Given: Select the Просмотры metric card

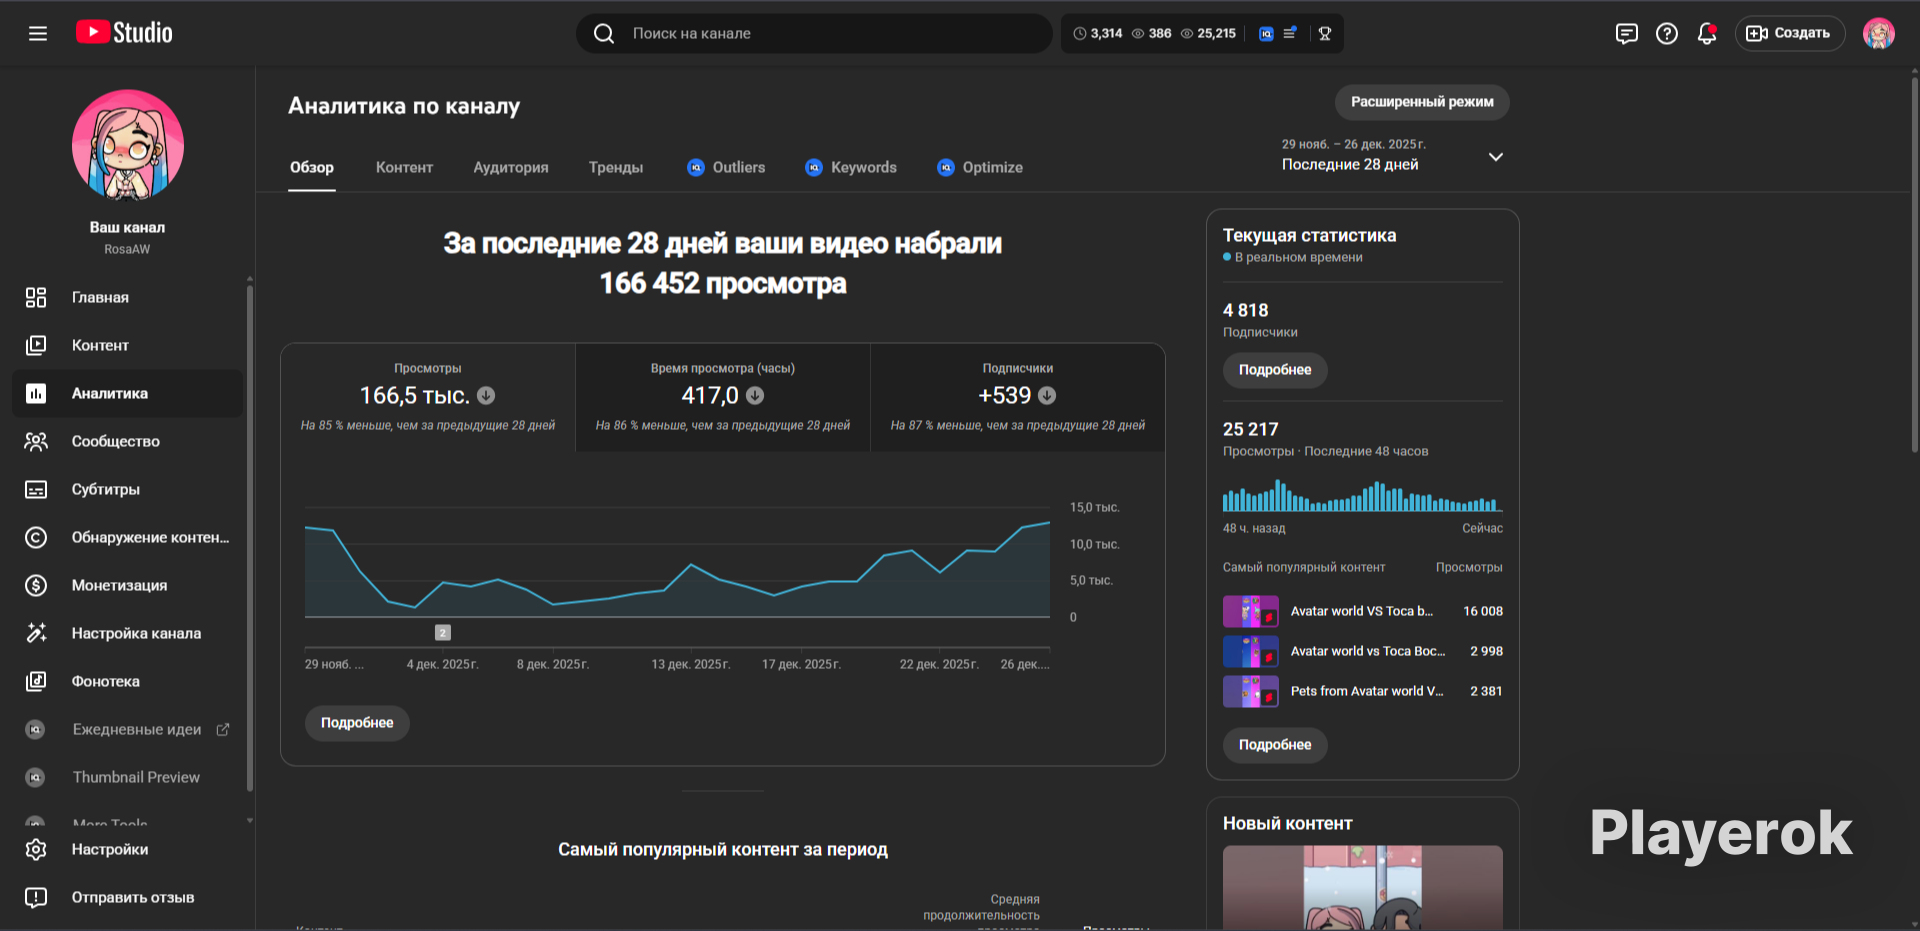Looking at the screenshot, I should tap(428, 398).
